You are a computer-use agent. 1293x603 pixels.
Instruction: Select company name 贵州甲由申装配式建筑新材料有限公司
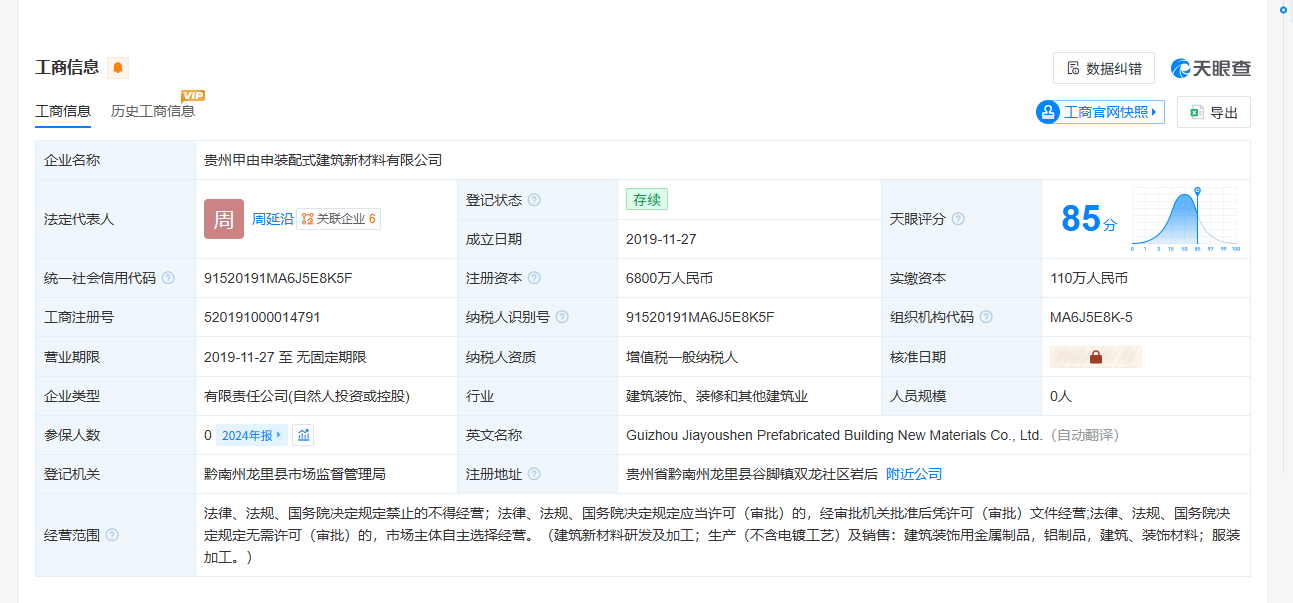pos(323,160)
